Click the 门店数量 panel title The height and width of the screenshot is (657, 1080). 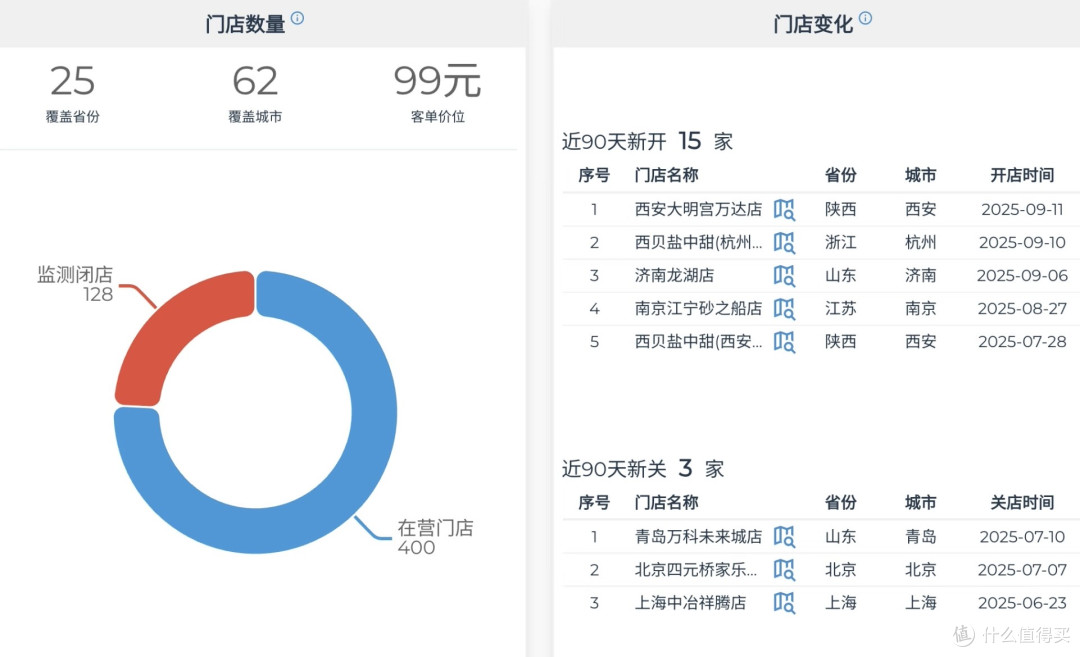245,24
